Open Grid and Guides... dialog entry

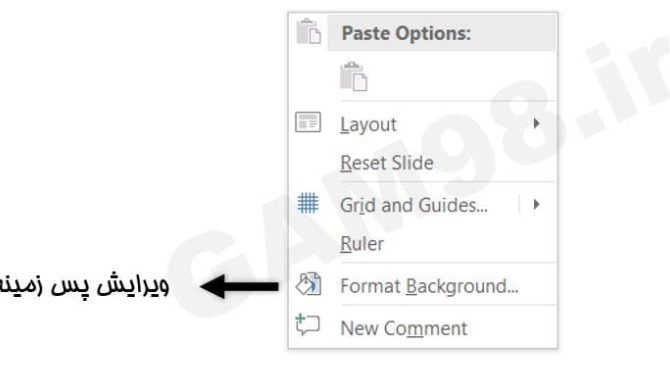click(414, 205)
